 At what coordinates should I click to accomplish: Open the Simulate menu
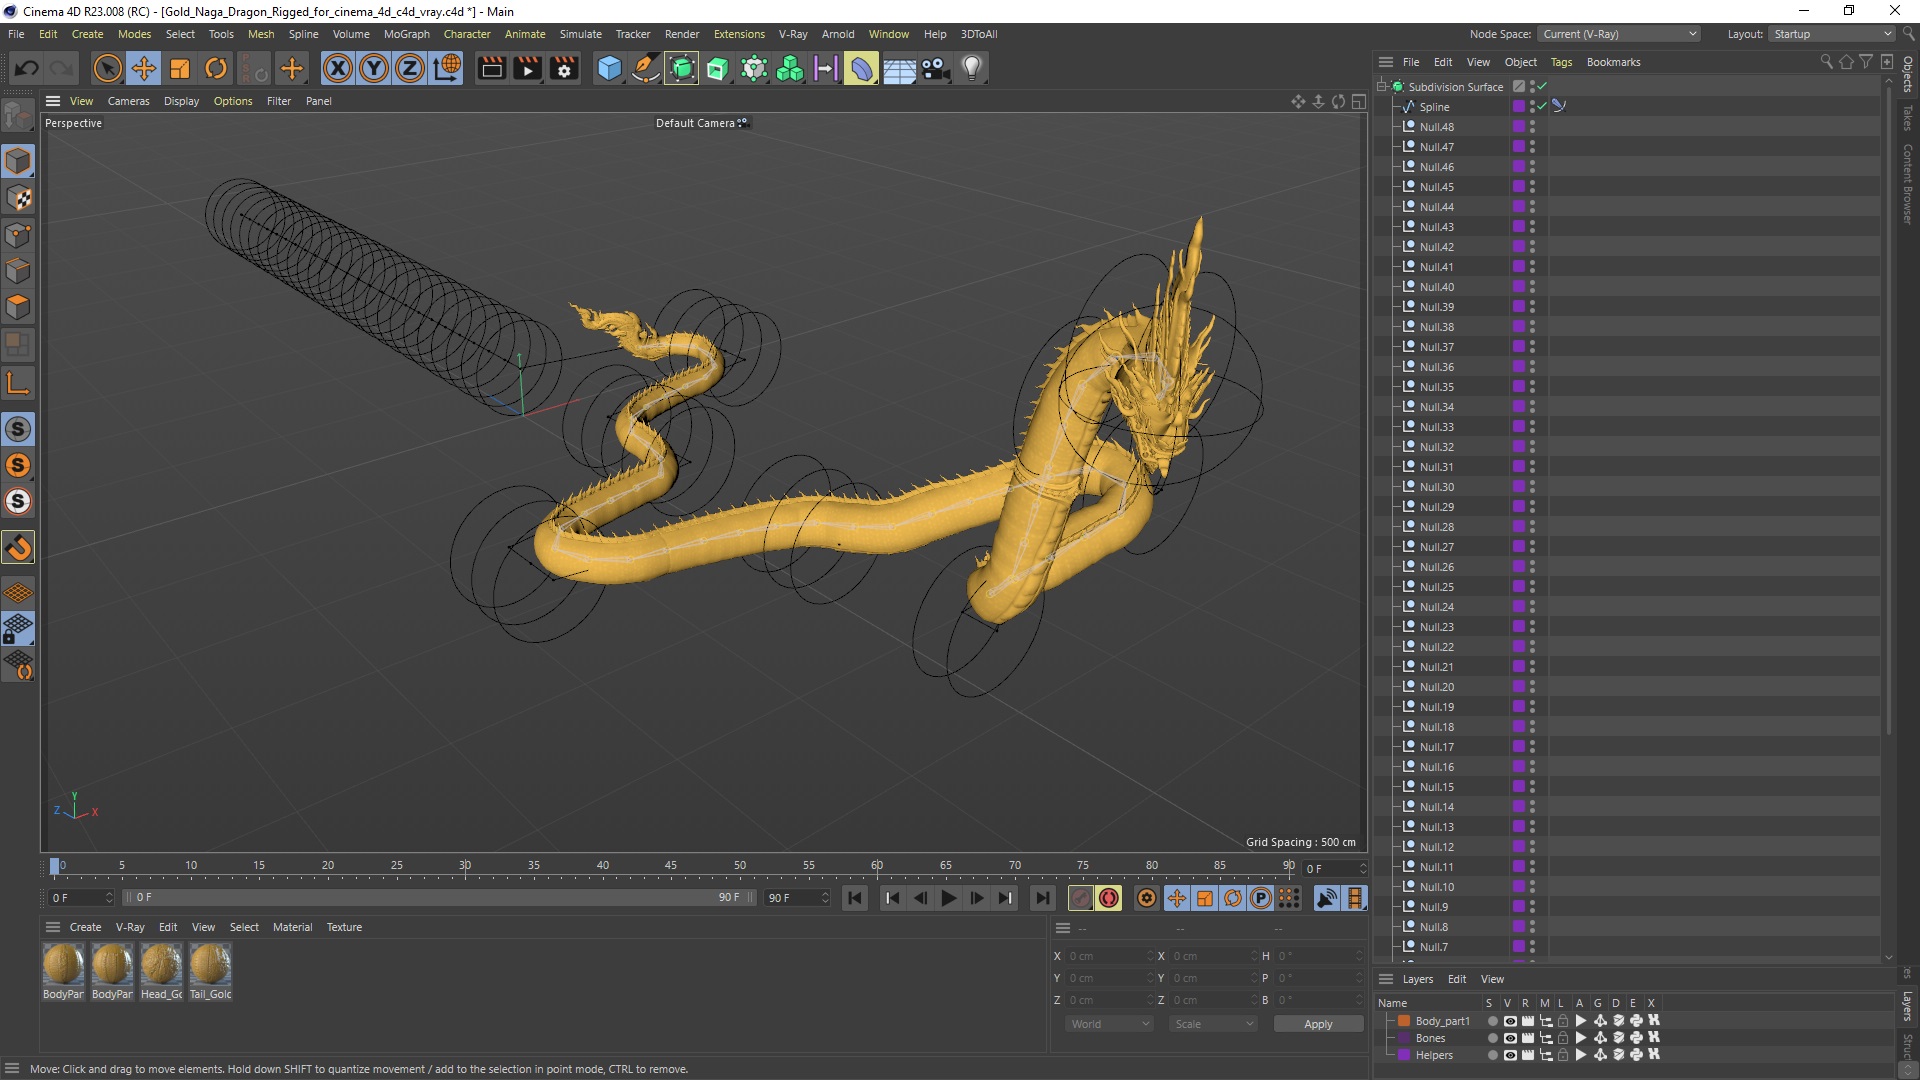[x=581, y=34]
